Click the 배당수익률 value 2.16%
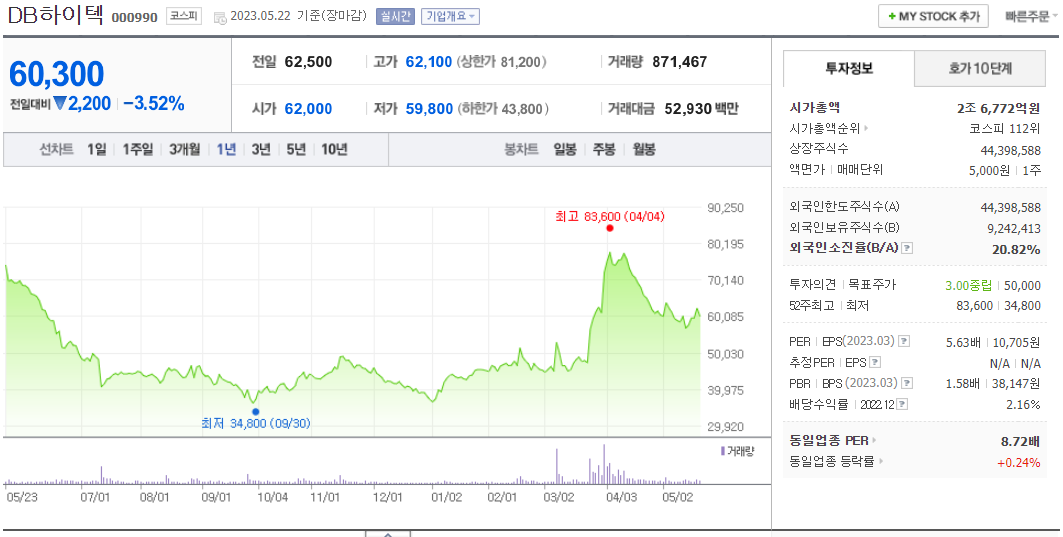Image resolution: width=1063 pixels, height=537 pixels. click(x=1024, y=405)
